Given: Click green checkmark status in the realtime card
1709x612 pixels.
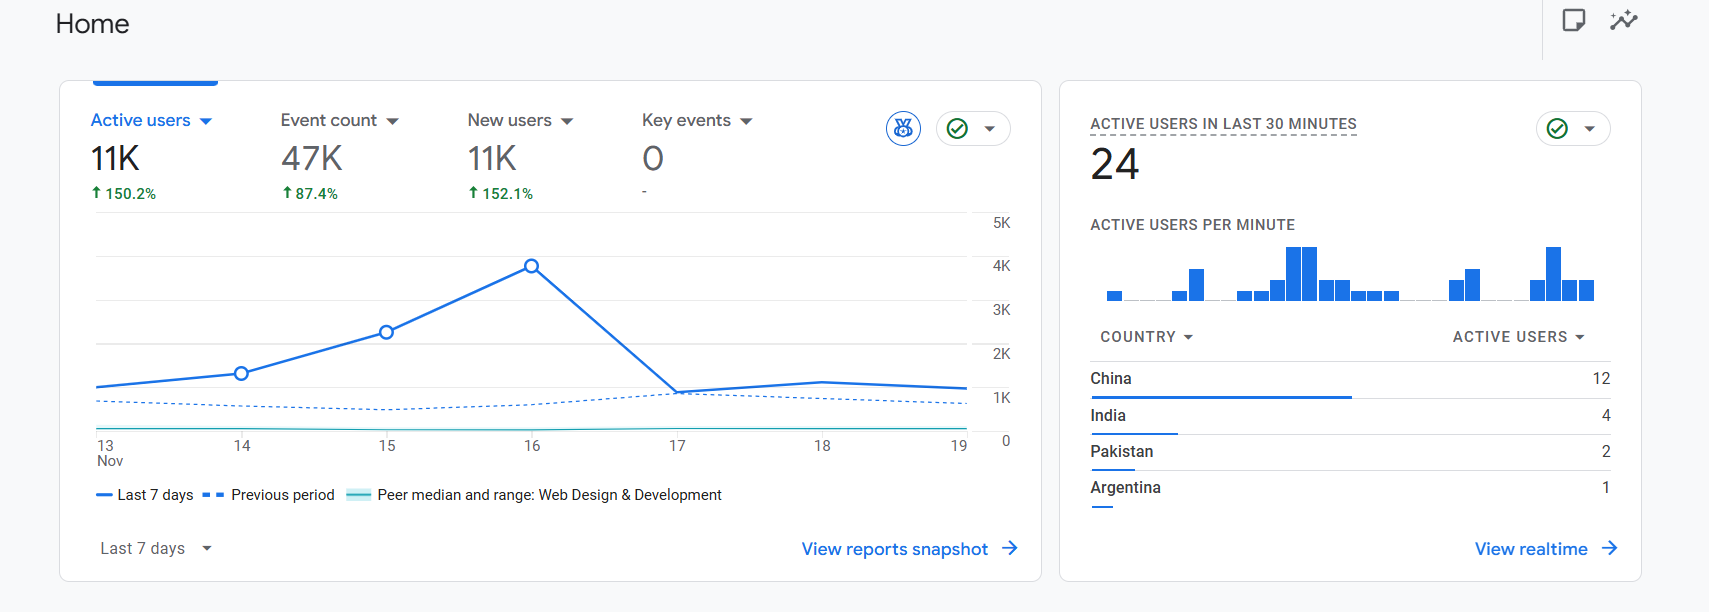Looking at the screenshot, I should (1557, 128).
